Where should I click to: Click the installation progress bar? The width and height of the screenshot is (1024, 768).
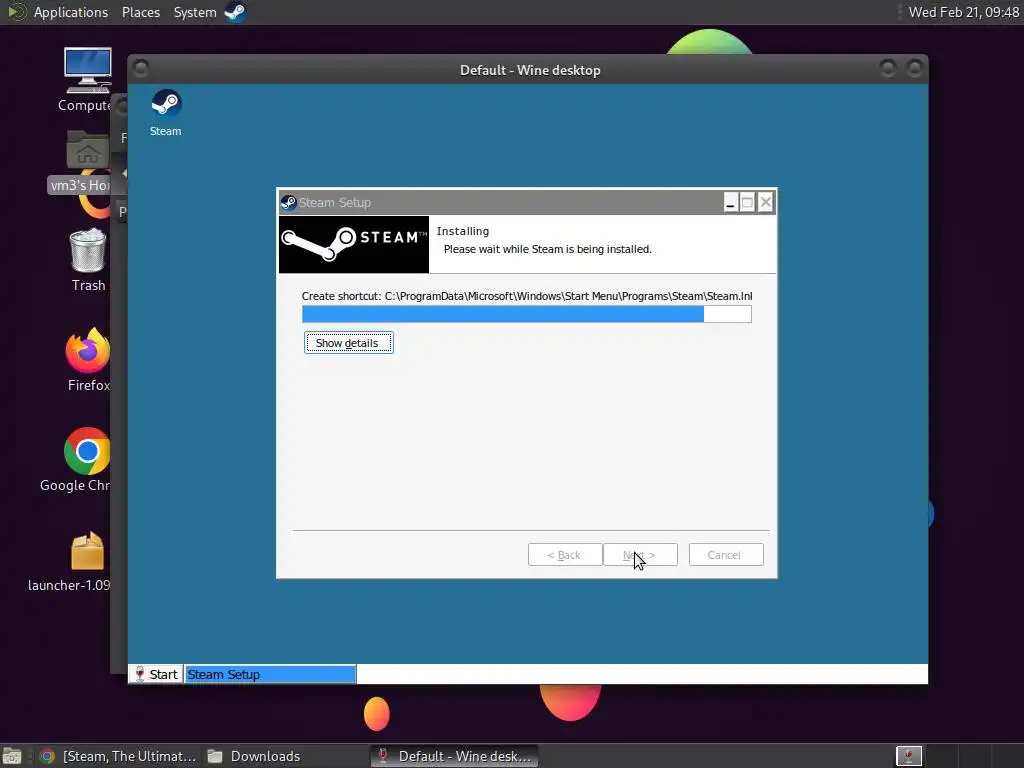coord(526,314)
